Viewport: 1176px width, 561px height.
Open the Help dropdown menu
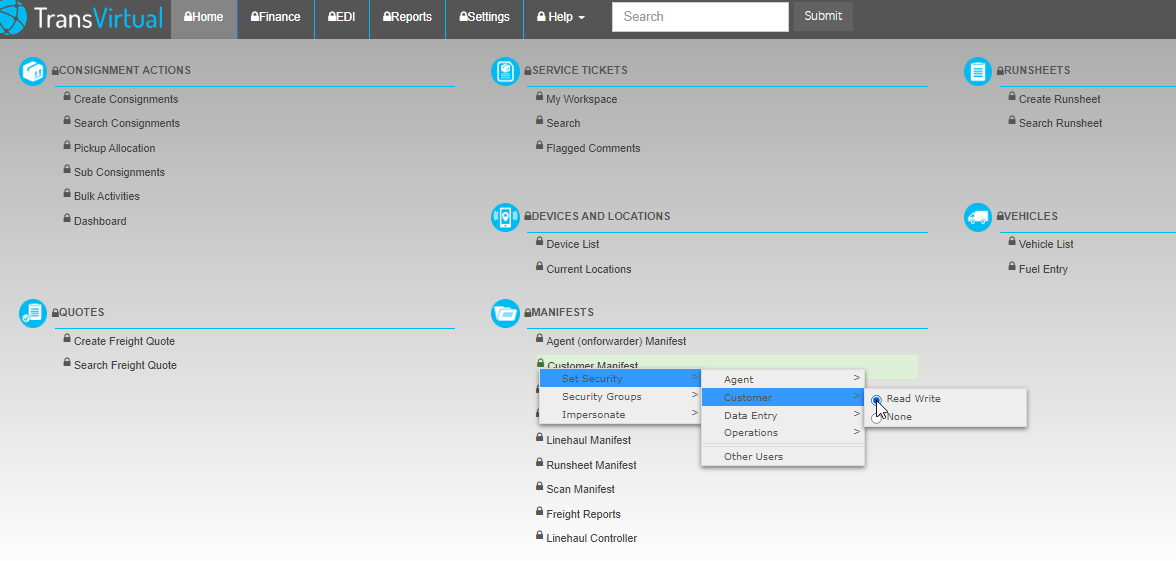point(561,17)
